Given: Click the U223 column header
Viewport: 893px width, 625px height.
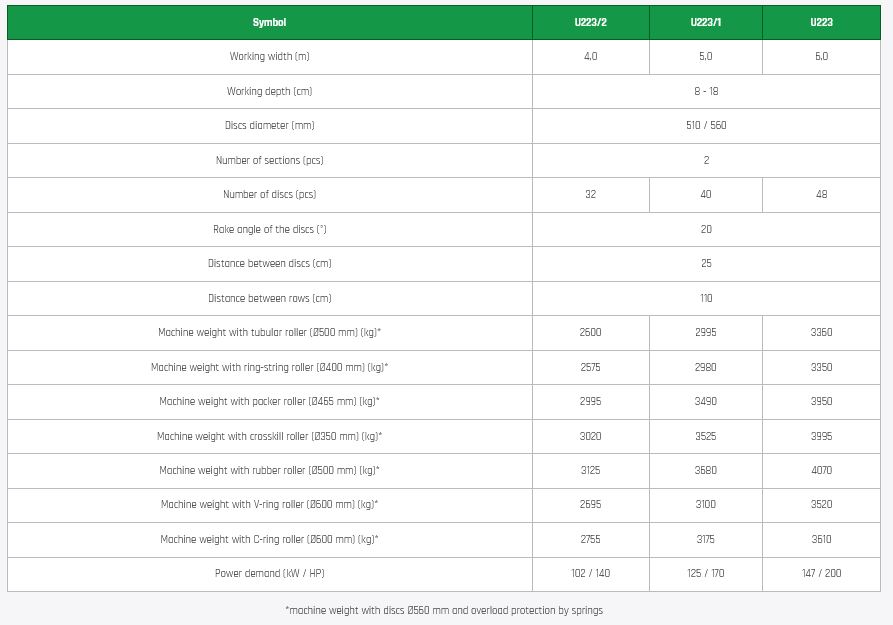Looking at the screenshot, I should [821, 22].
